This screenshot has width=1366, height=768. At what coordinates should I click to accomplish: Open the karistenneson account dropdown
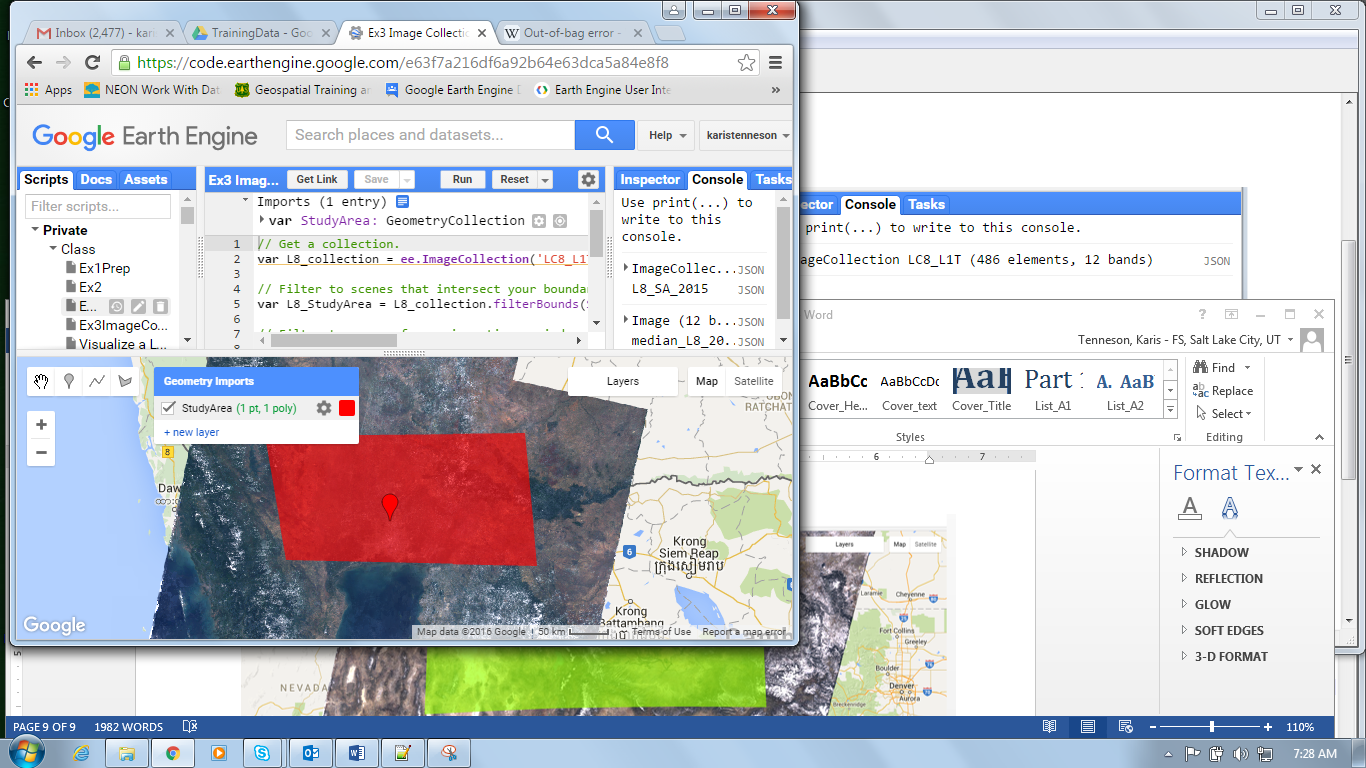(748, 135)
